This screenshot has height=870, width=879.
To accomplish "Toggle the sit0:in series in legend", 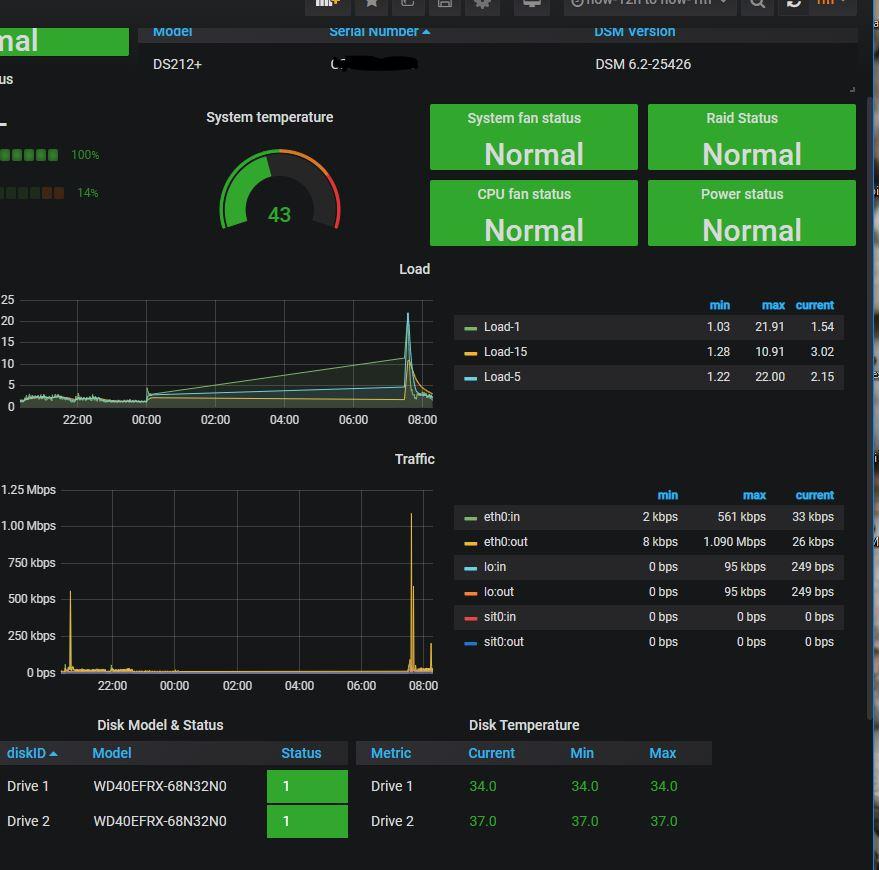I will coord(499,617).
